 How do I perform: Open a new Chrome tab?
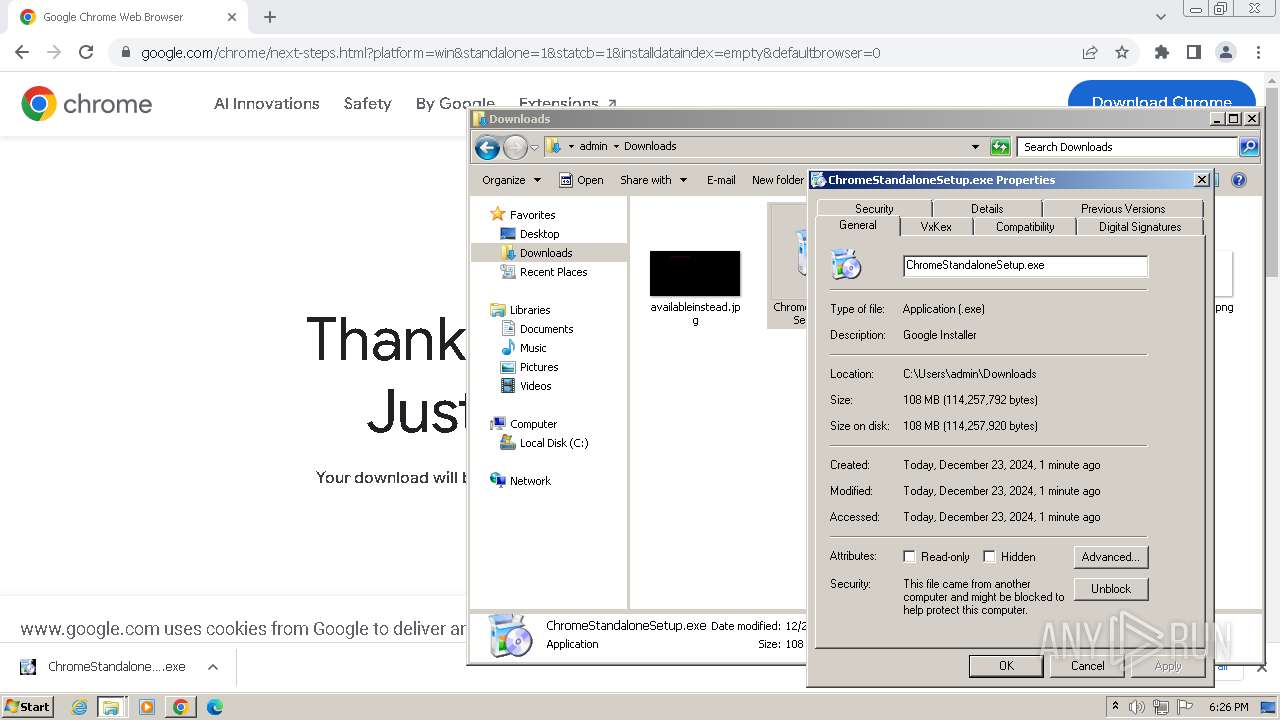point(270,17)
